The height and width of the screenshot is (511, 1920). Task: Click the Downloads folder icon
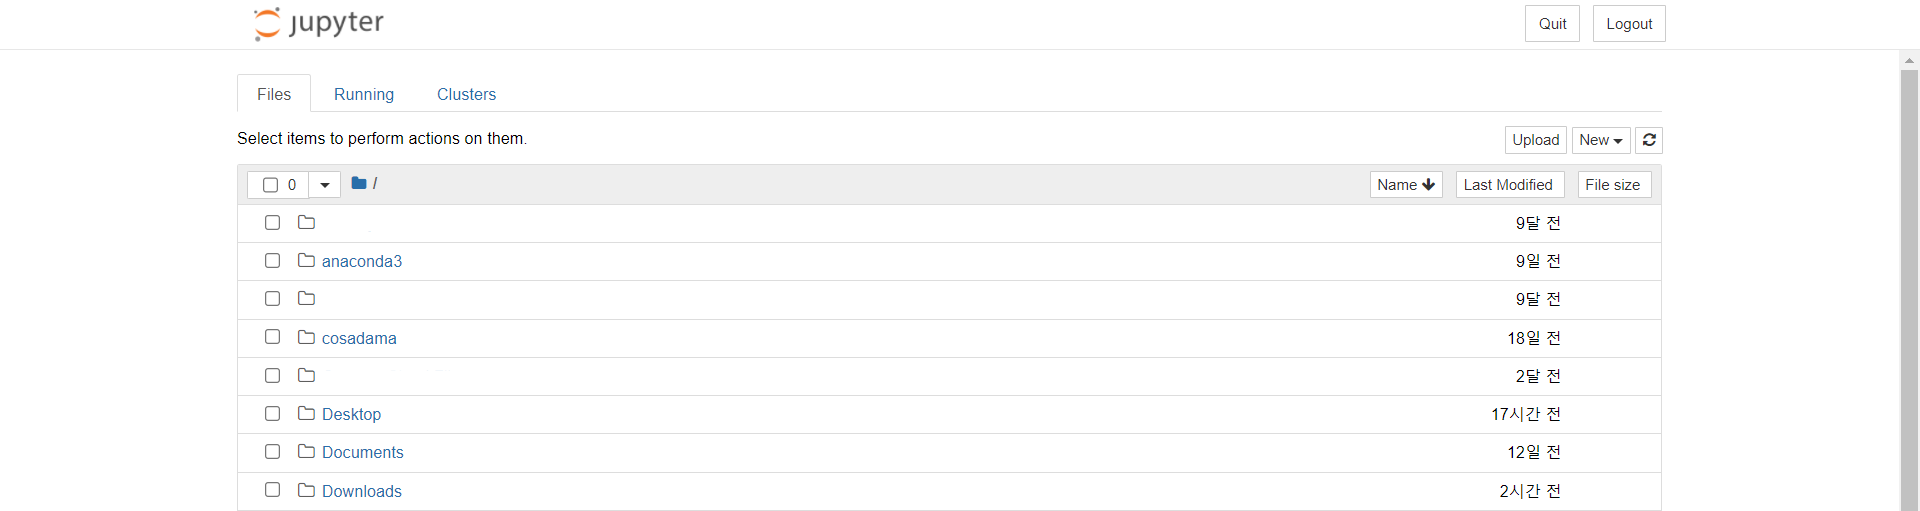307,490
